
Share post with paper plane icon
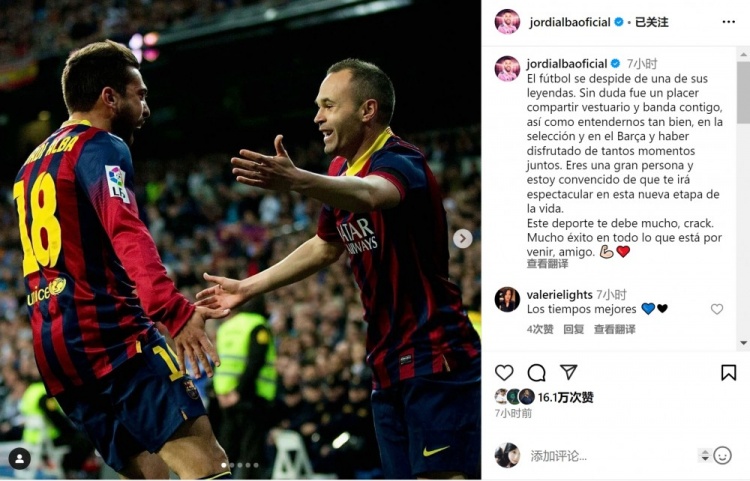(568, 372)
